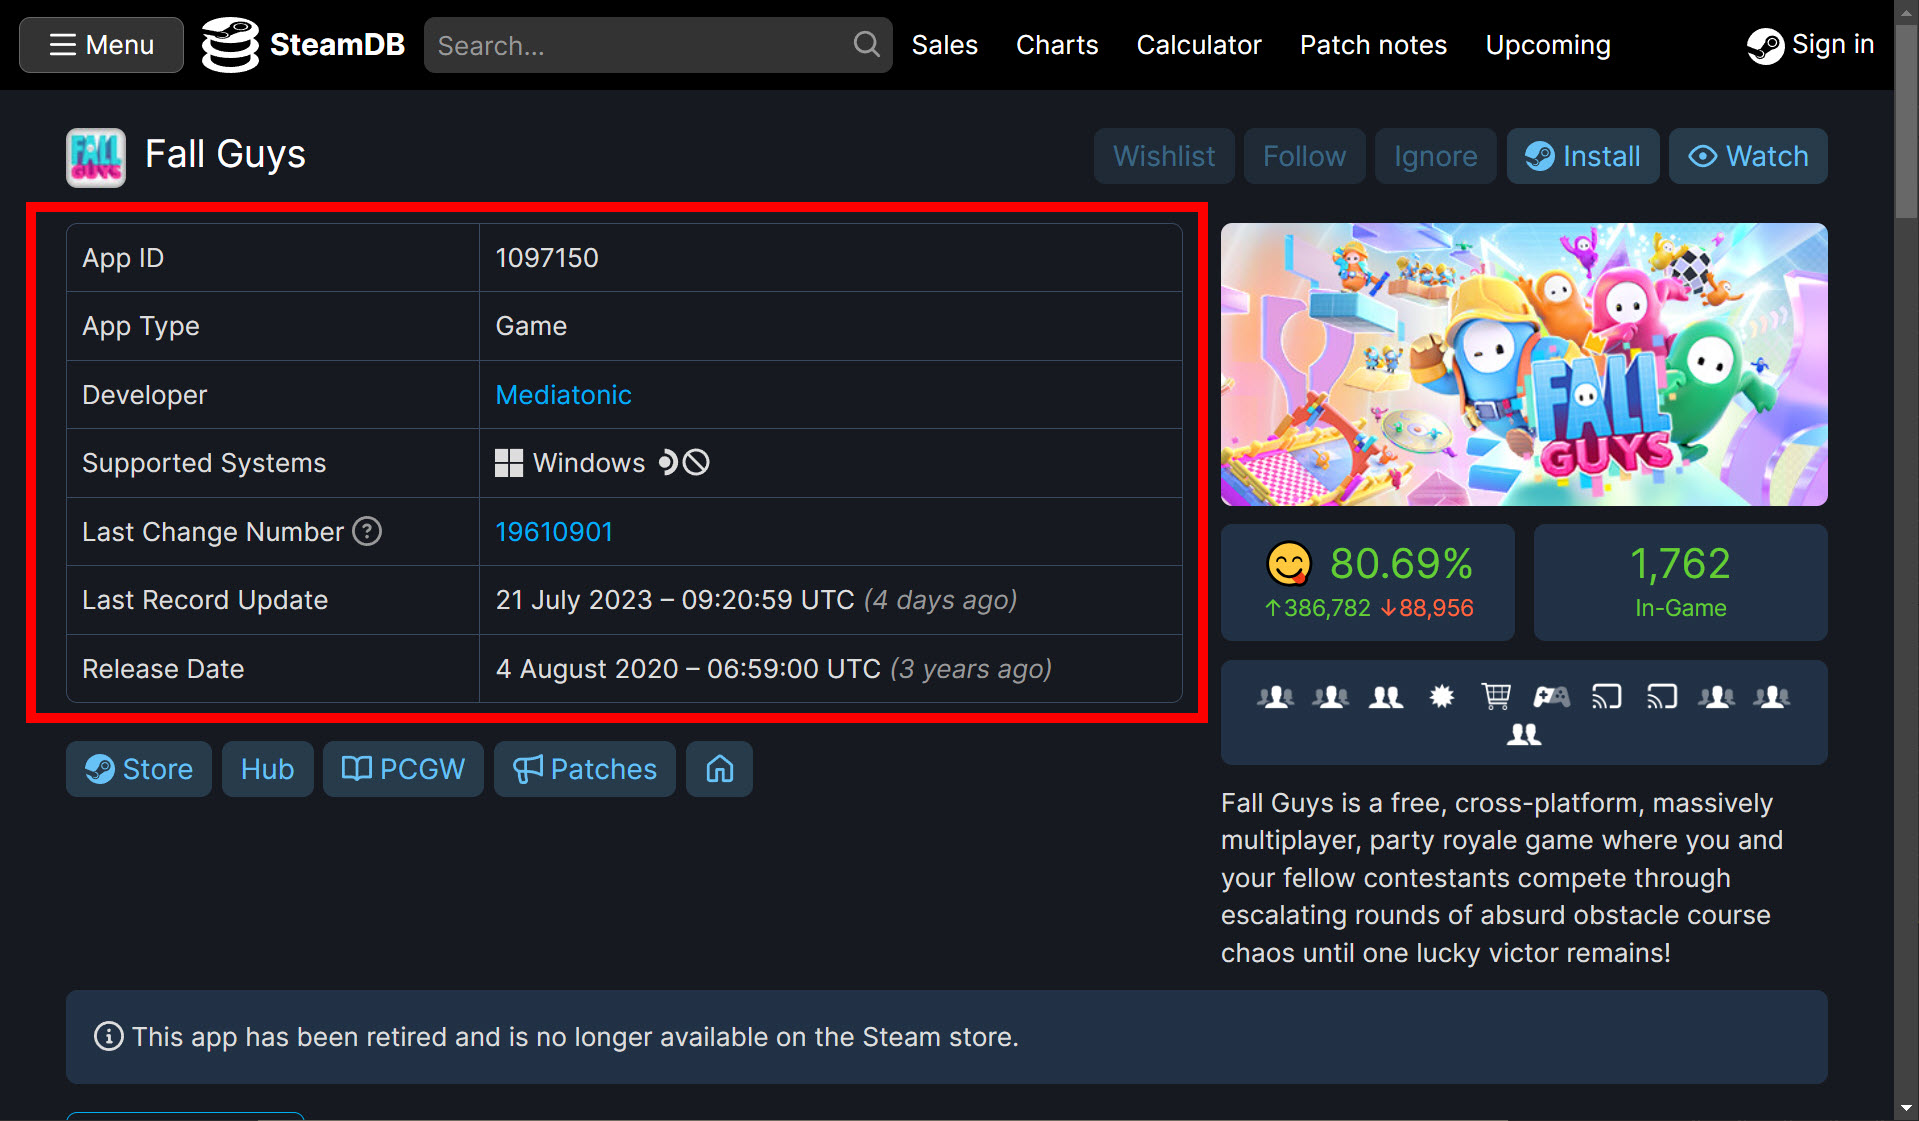
Task: Click the yellow smiley rating emoji
Action: [1289, 564]
